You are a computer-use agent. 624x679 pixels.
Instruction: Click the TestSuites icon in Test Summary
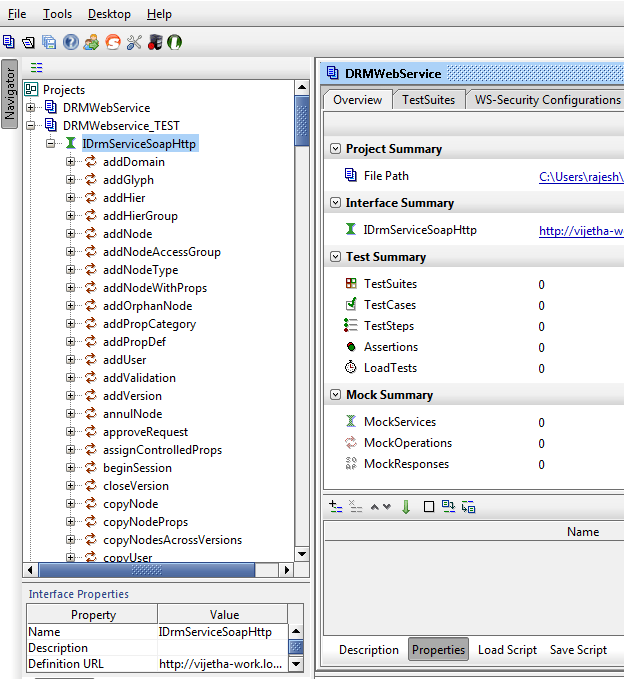tap(351, 284)
